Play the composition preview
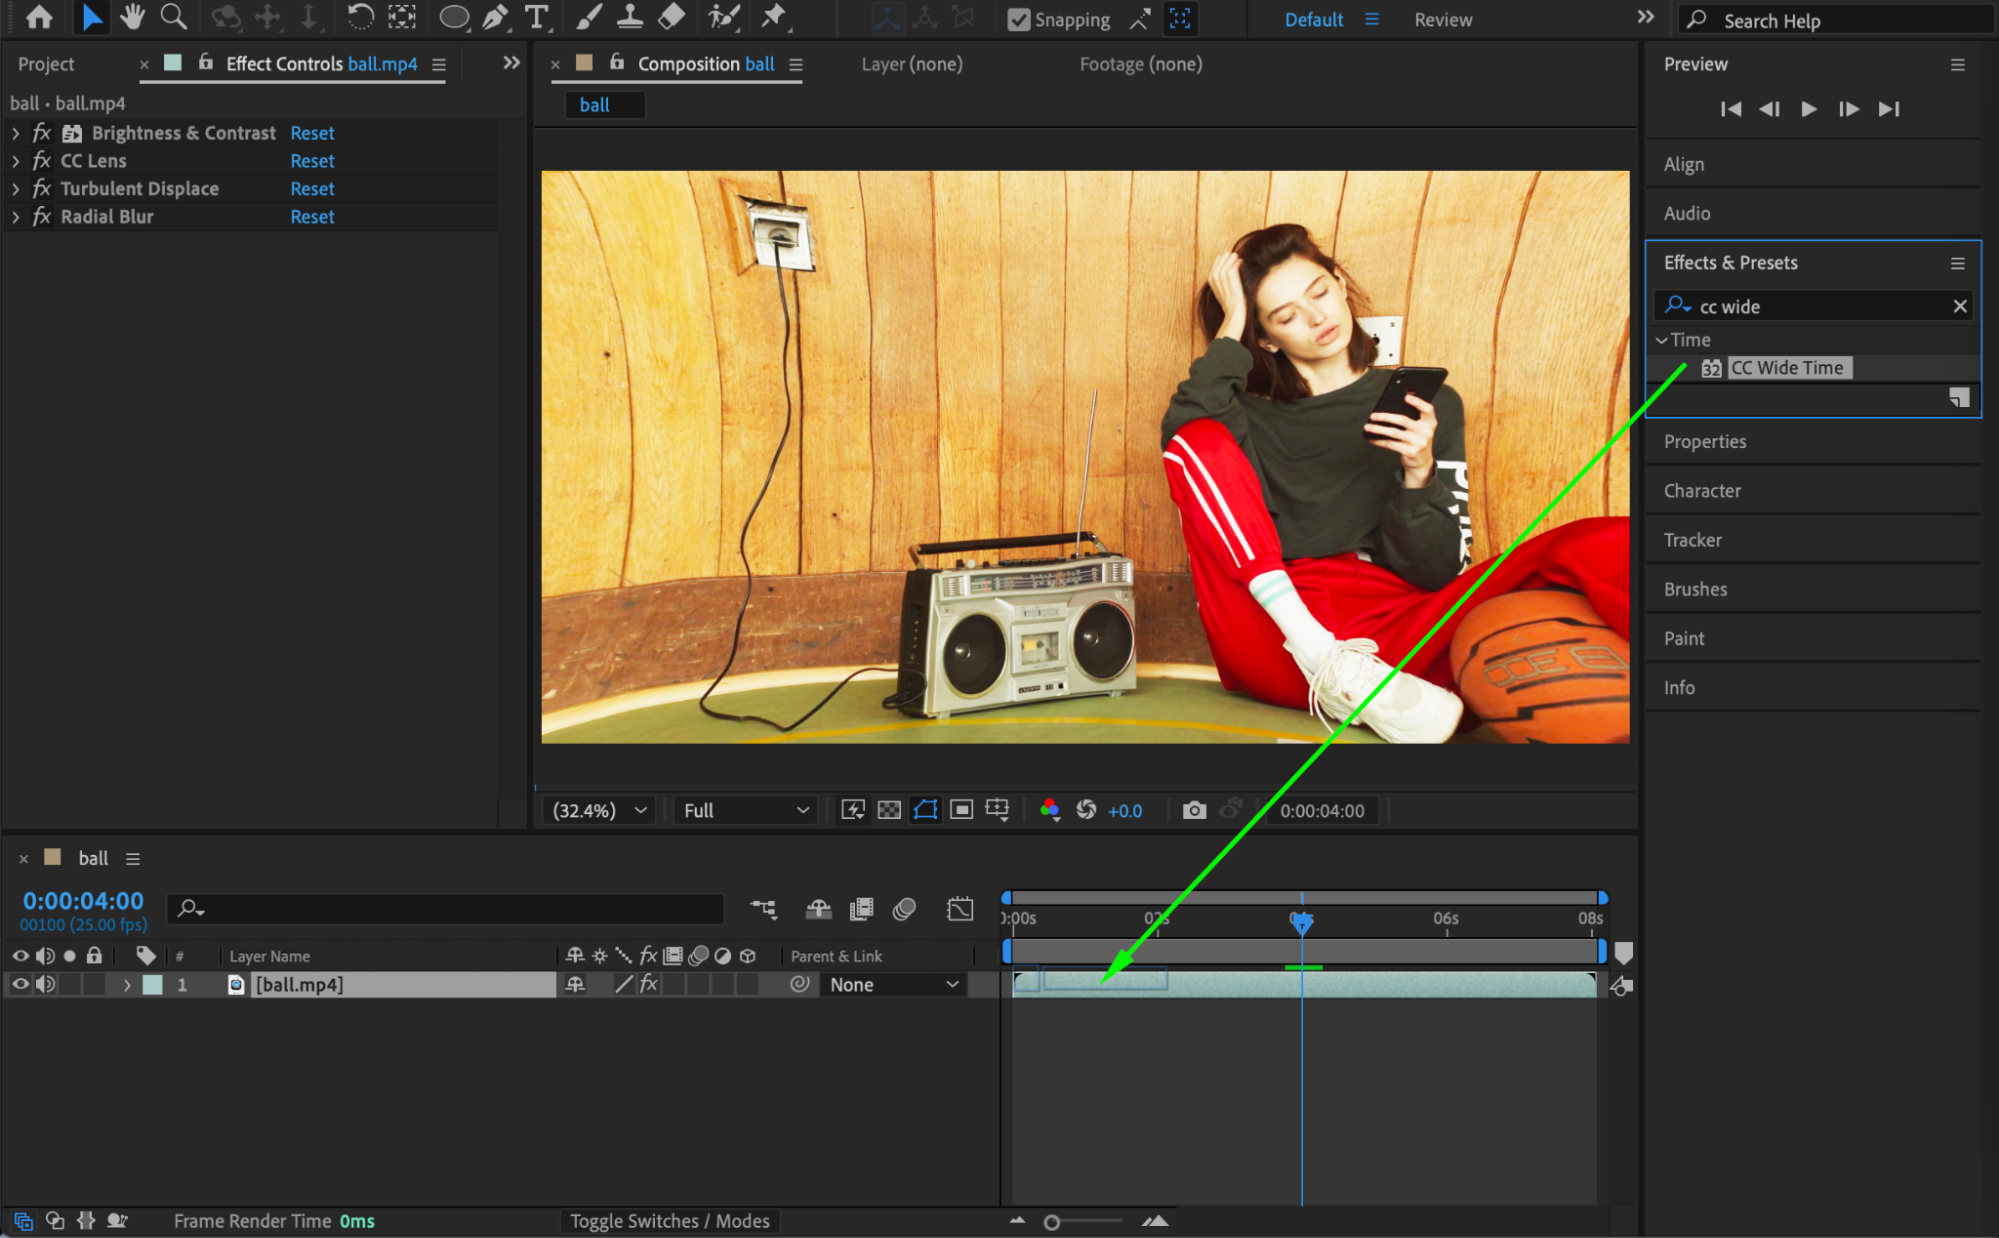Image resolution: width=1999 pixels, height=1238 pixels. pos(1808,109)
